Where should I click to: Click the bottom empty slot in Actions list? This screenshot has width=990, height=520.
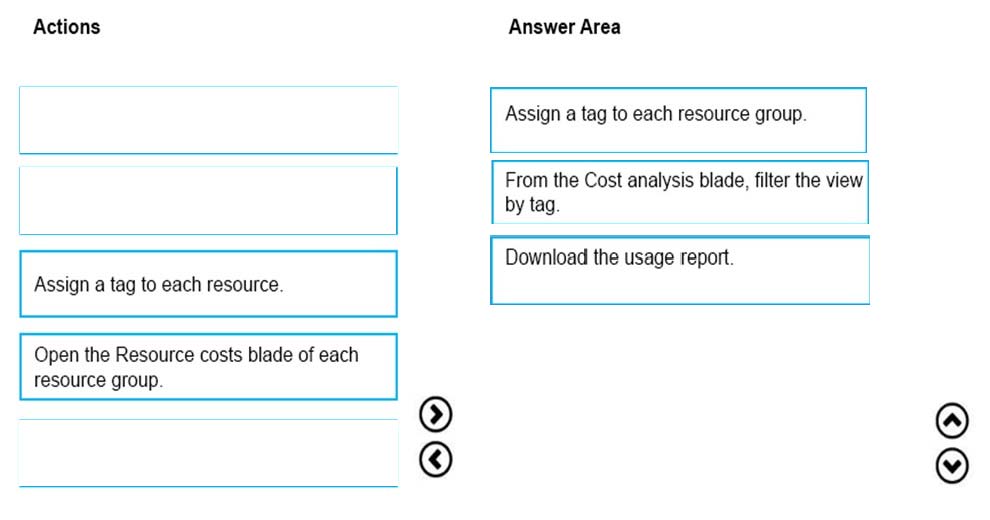tap(208, 453)
